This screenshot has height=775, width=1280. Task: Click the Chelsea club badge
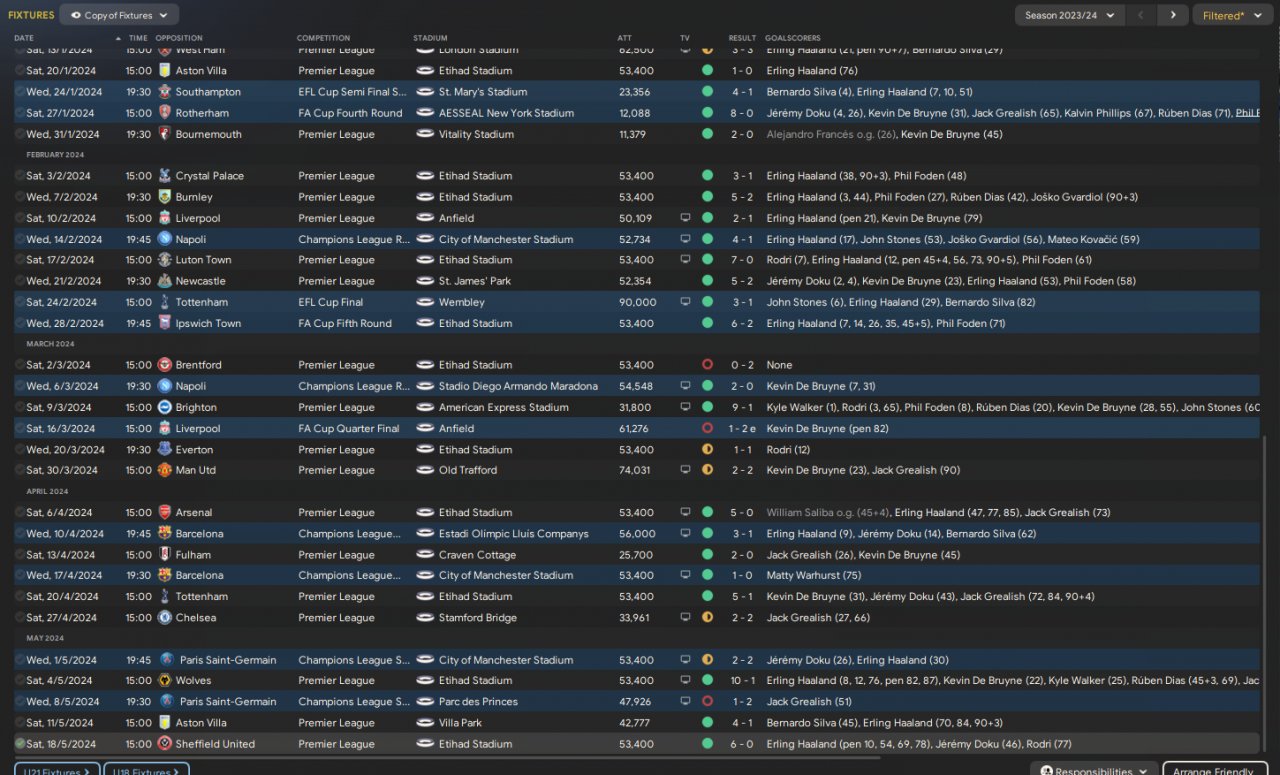tap(165, 617)
